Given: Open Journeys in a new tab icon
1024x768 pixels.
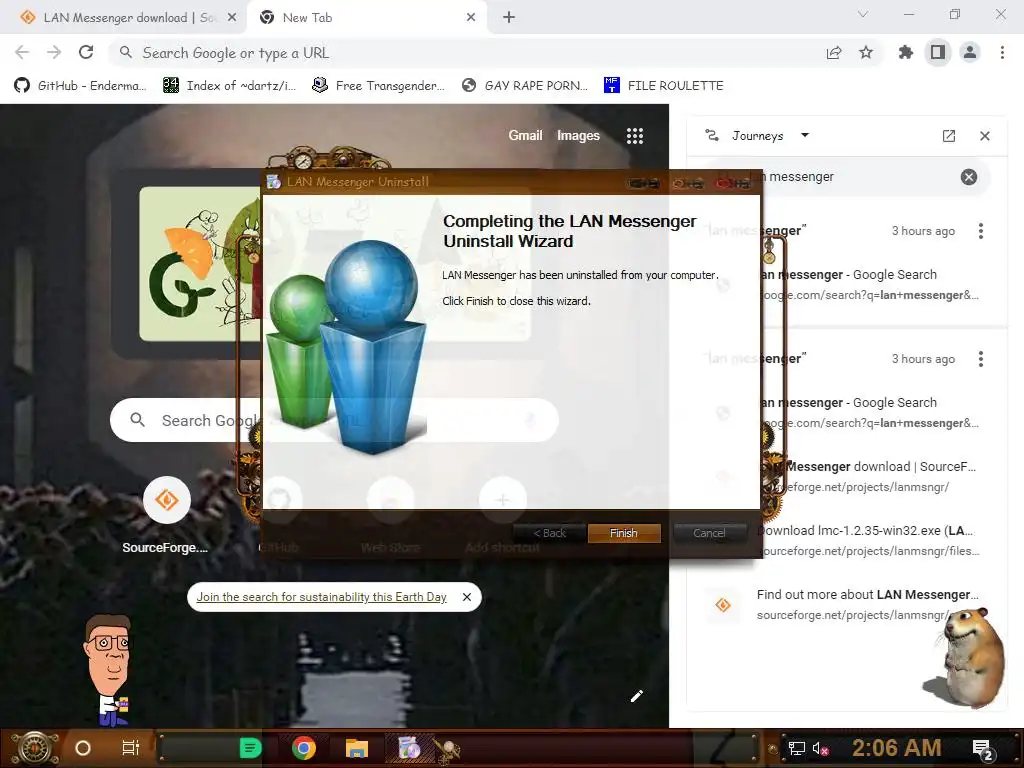Looking at the screenshot, I should tap(949, 136).
